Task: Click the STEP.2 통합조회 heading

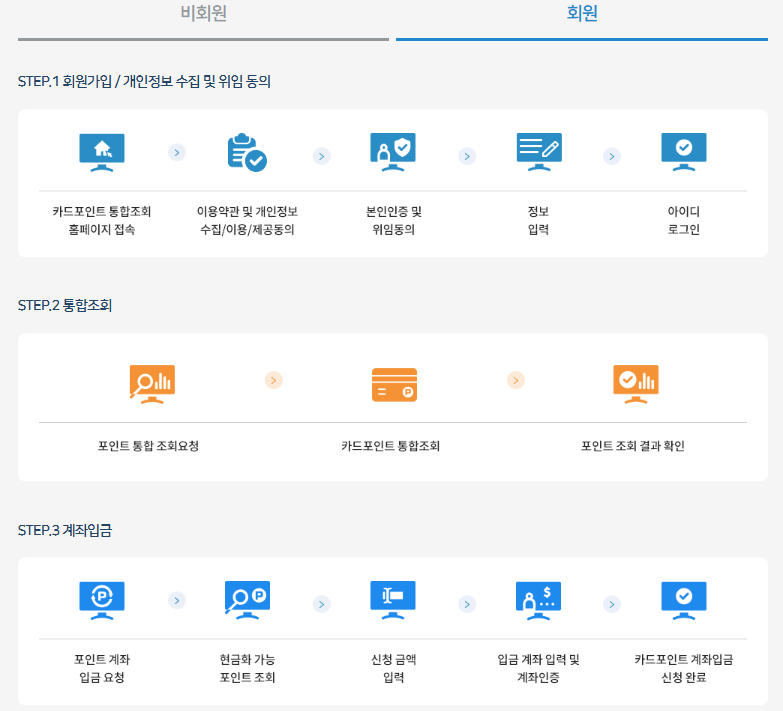Action: point(65,305)
